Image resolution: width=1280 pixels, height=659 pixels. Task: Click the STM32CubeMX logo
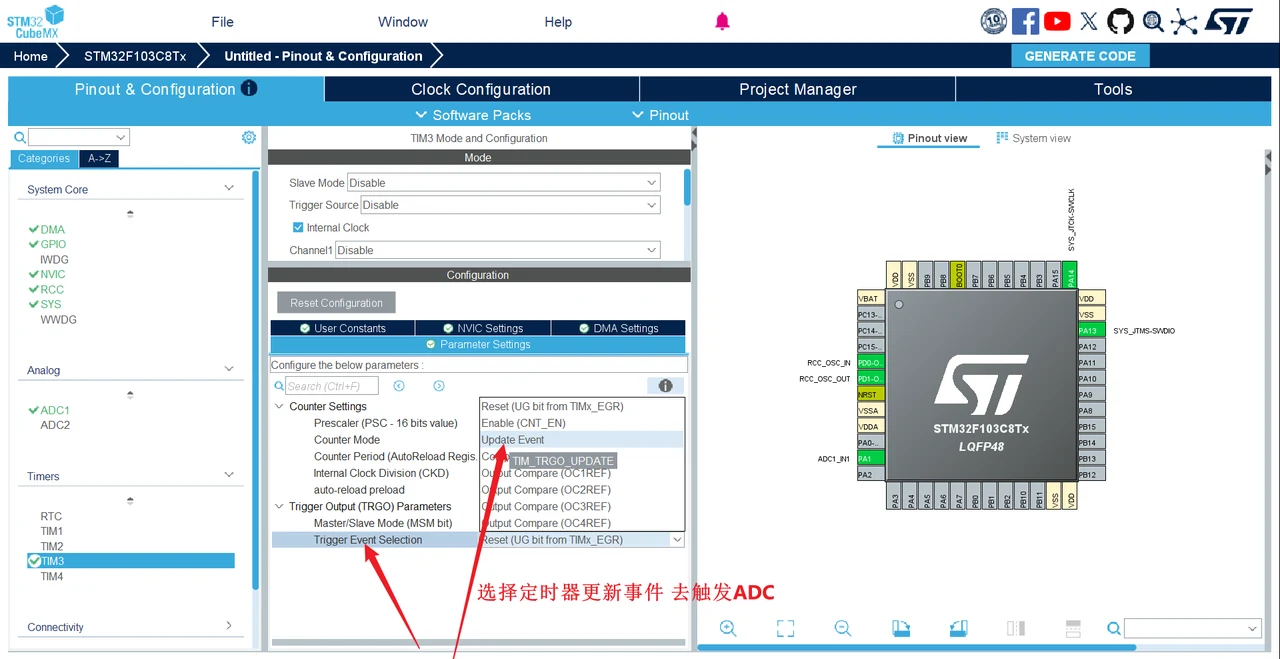(36, 21)
